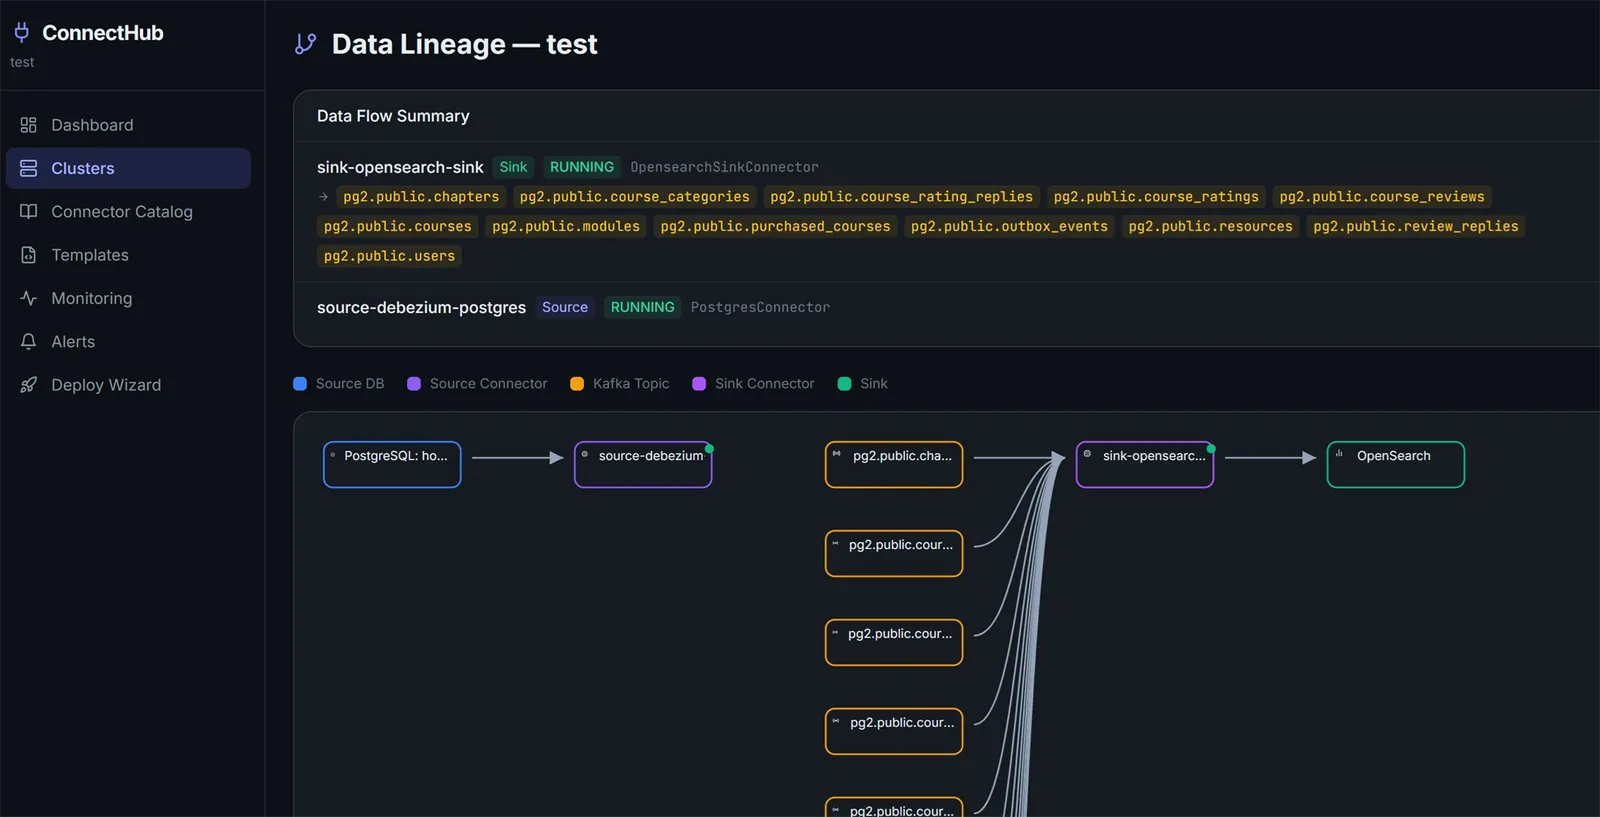
Task: Click the Monitoring pulse icon
Action: [28, 298]
